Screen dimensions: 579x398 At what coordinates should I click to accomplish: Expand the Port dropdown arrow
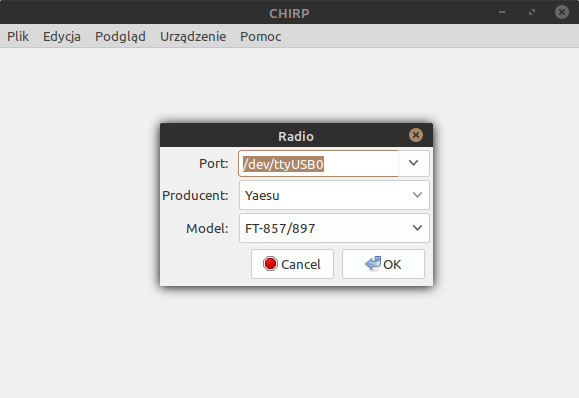point(414,163)
